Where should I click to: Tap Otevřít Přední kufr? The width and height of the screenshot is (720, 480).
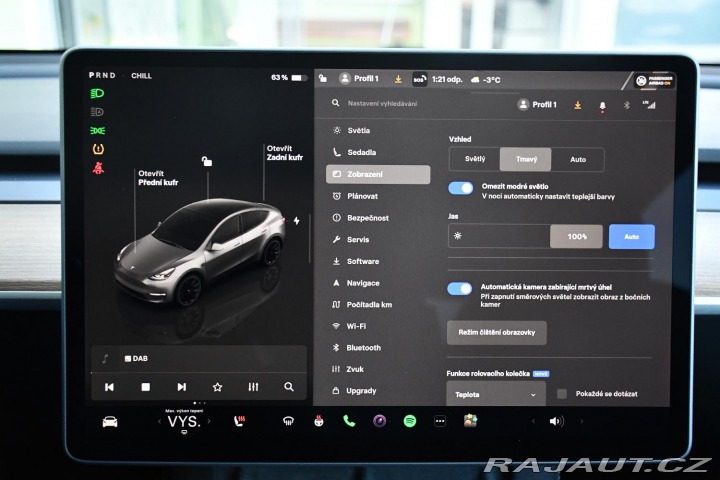click(158, 178)
